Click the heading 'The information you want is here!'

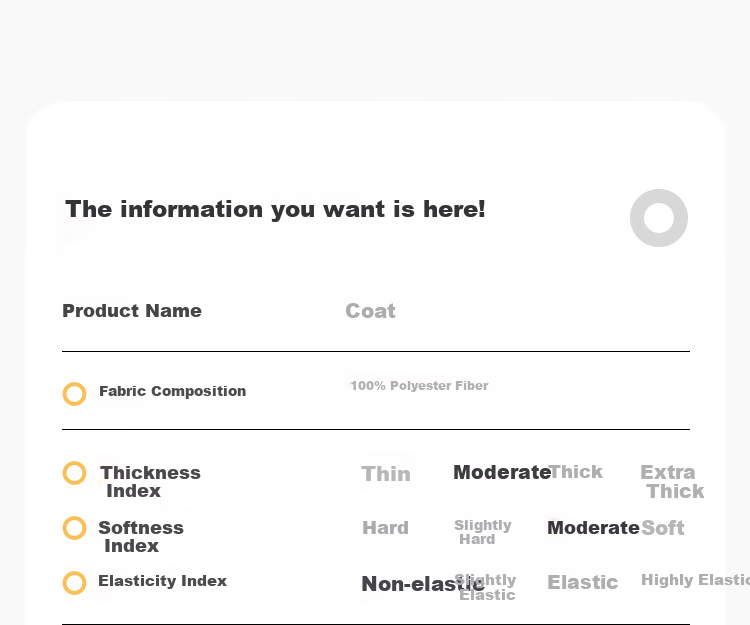pyautogui.click(x=275, y=210)
